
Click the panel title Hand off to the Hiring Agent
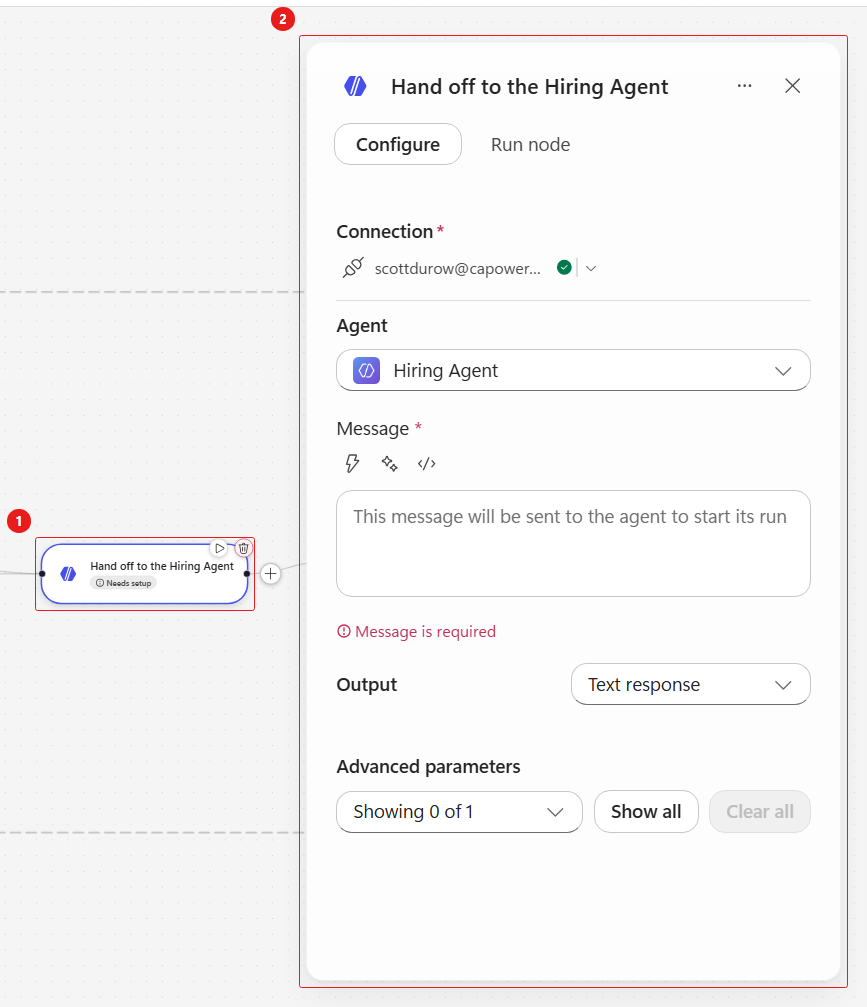click(x=530, y=87)
